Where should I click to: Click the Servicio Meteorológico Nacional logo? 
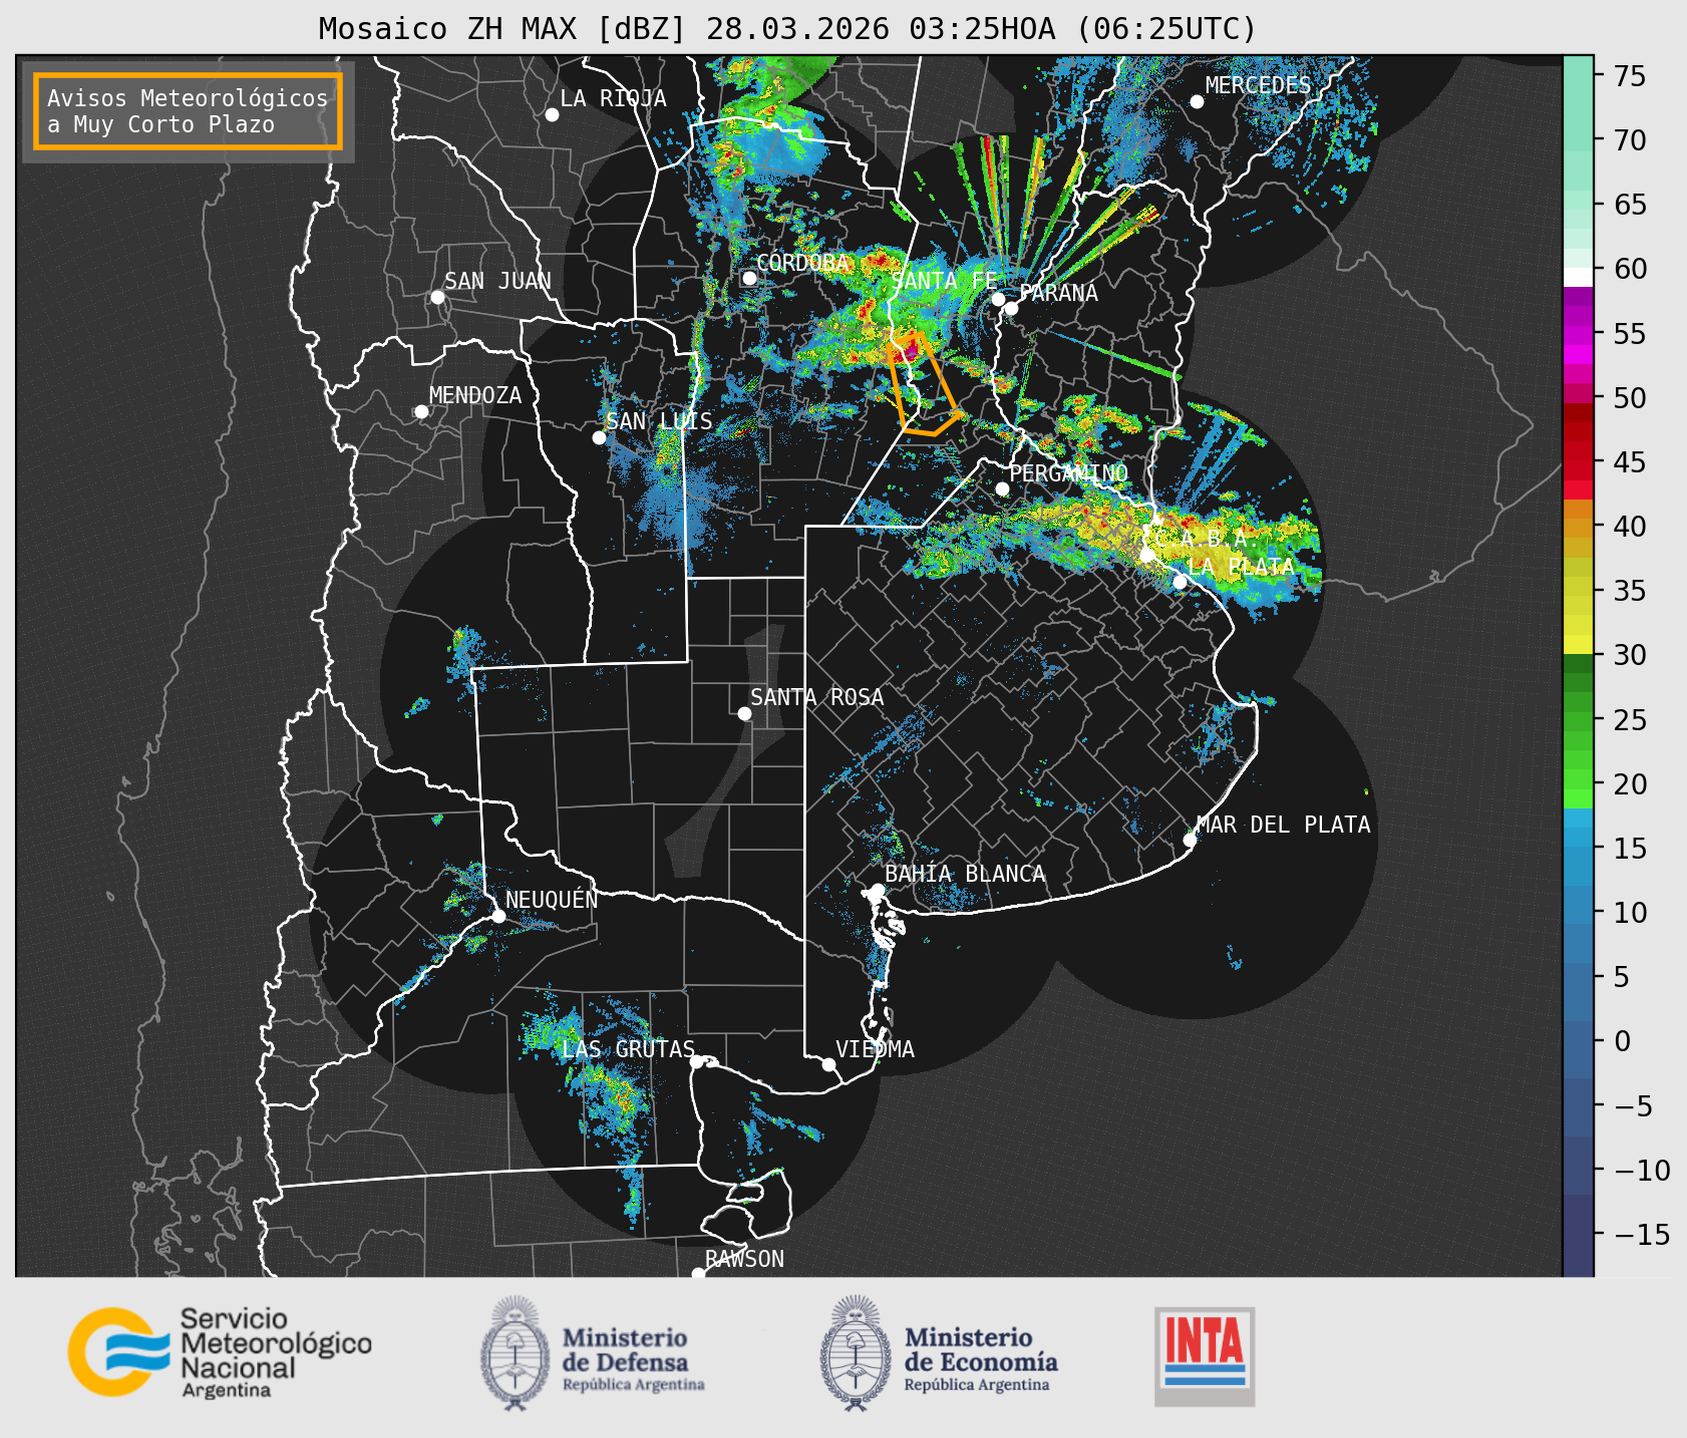(220, 1352)
